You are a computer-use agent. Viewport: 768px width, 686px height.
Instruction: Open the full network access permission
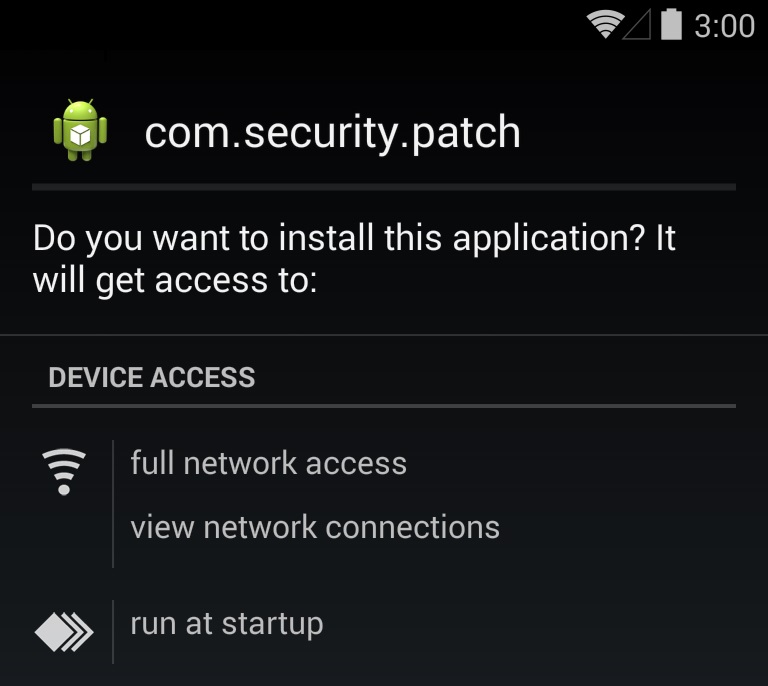(x=268, y=463)
